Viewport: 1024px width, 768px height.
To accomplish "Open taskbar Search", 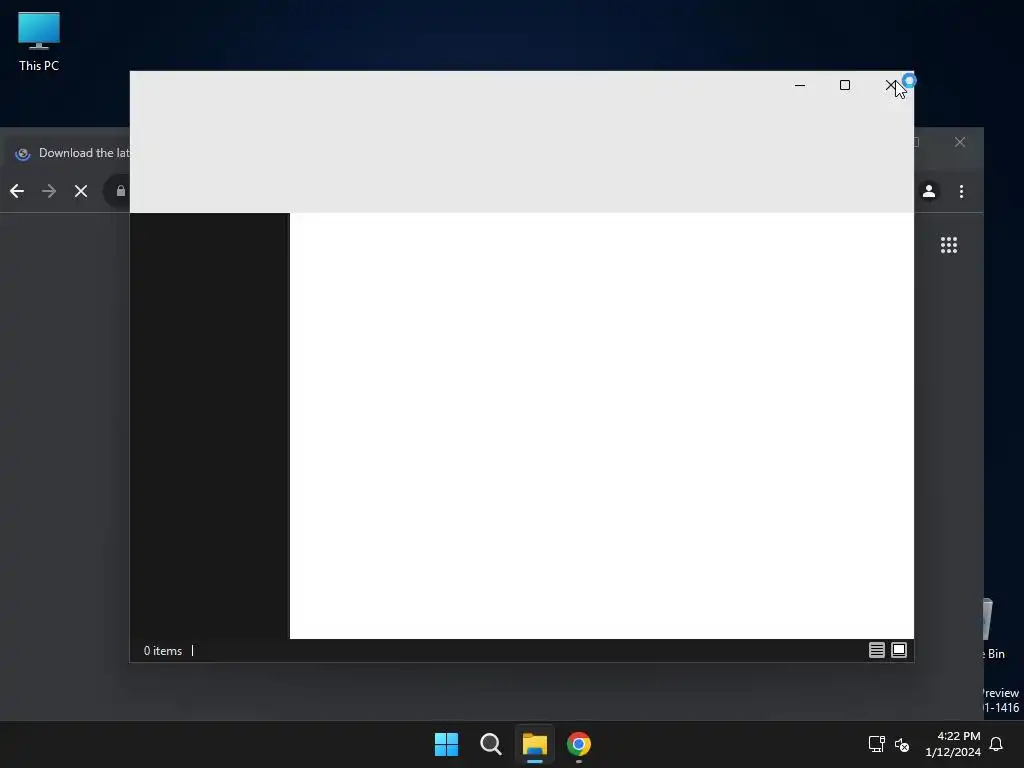I will [x=490, y=744].
